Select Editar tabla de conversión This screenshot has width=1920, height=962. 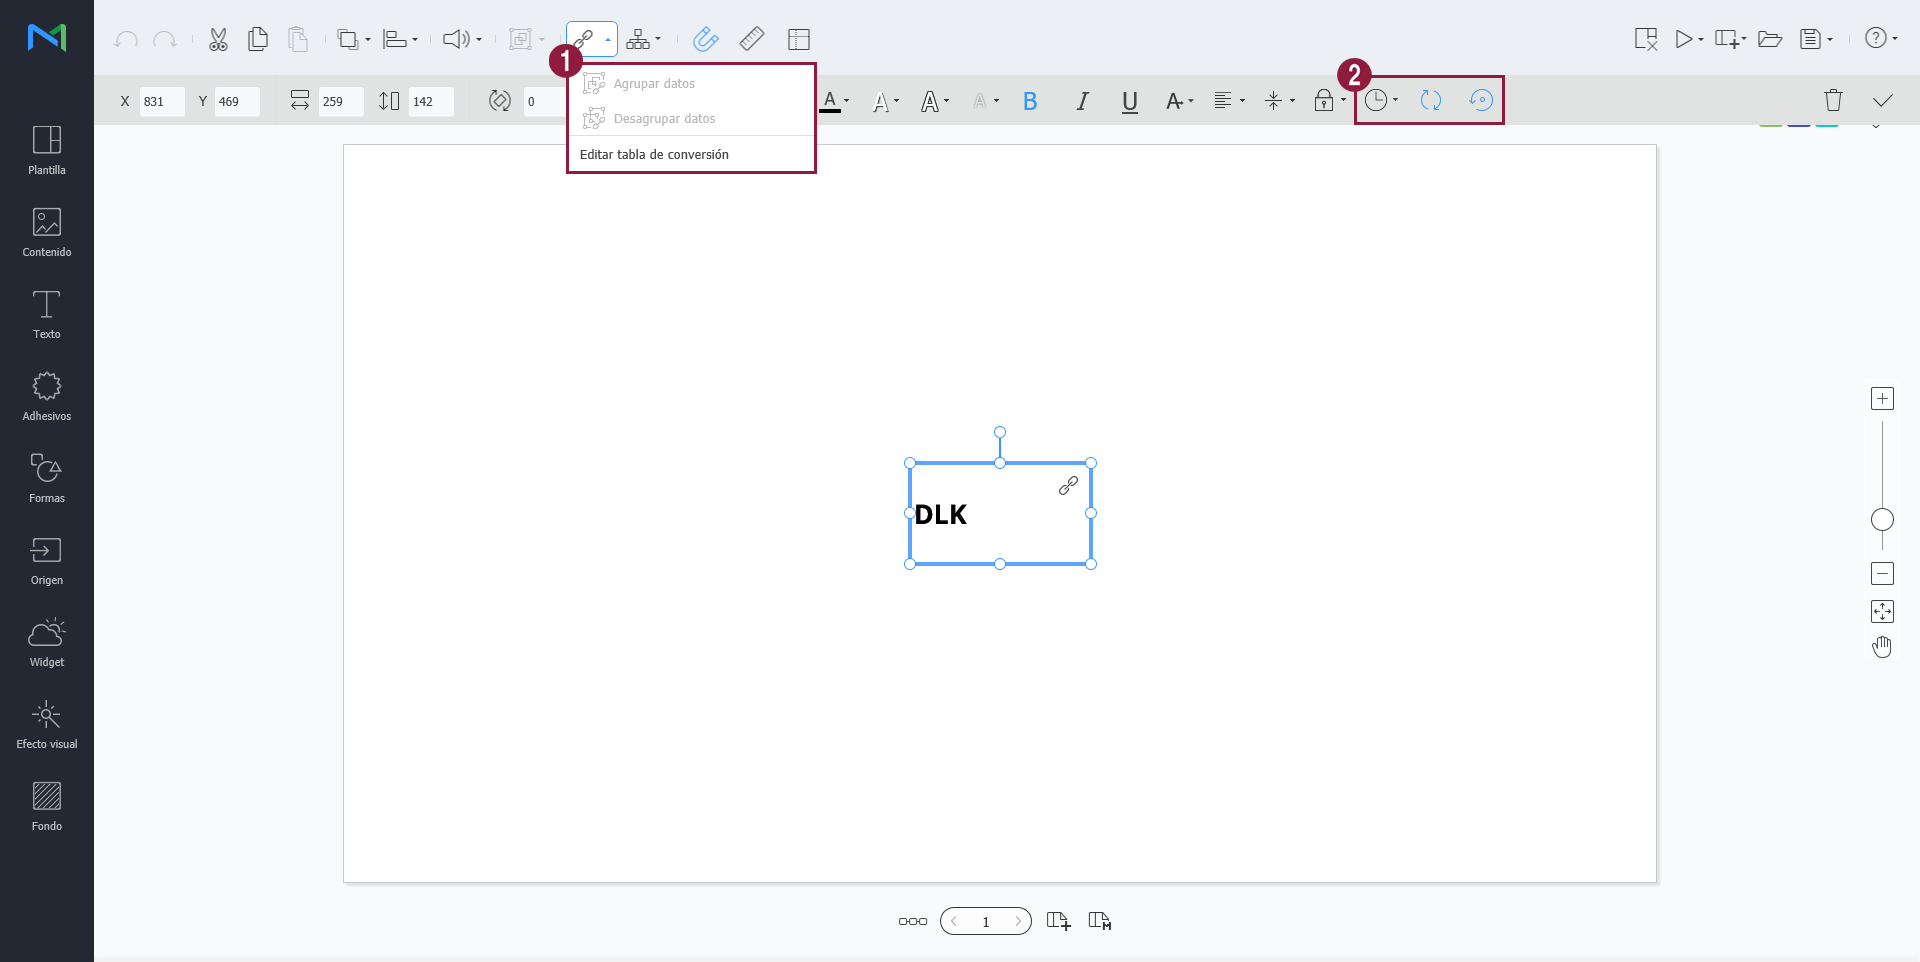(x=654, y=155)
